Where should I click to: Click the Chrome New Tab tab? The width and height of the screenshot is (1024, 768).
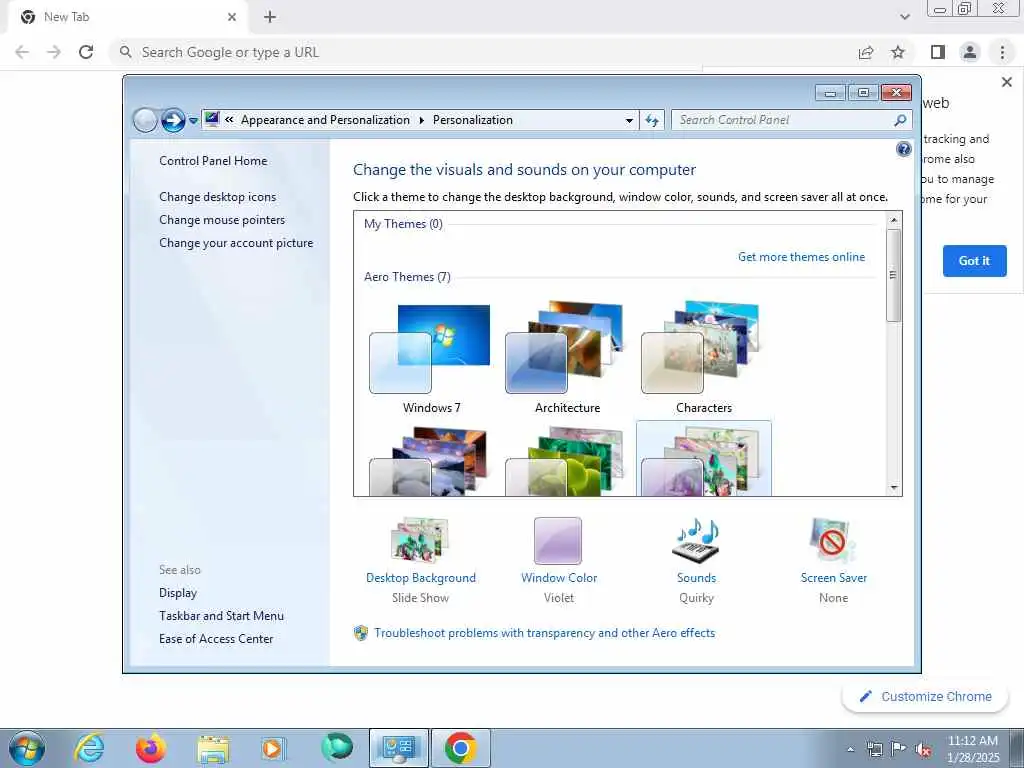click(x=127, y=17)
